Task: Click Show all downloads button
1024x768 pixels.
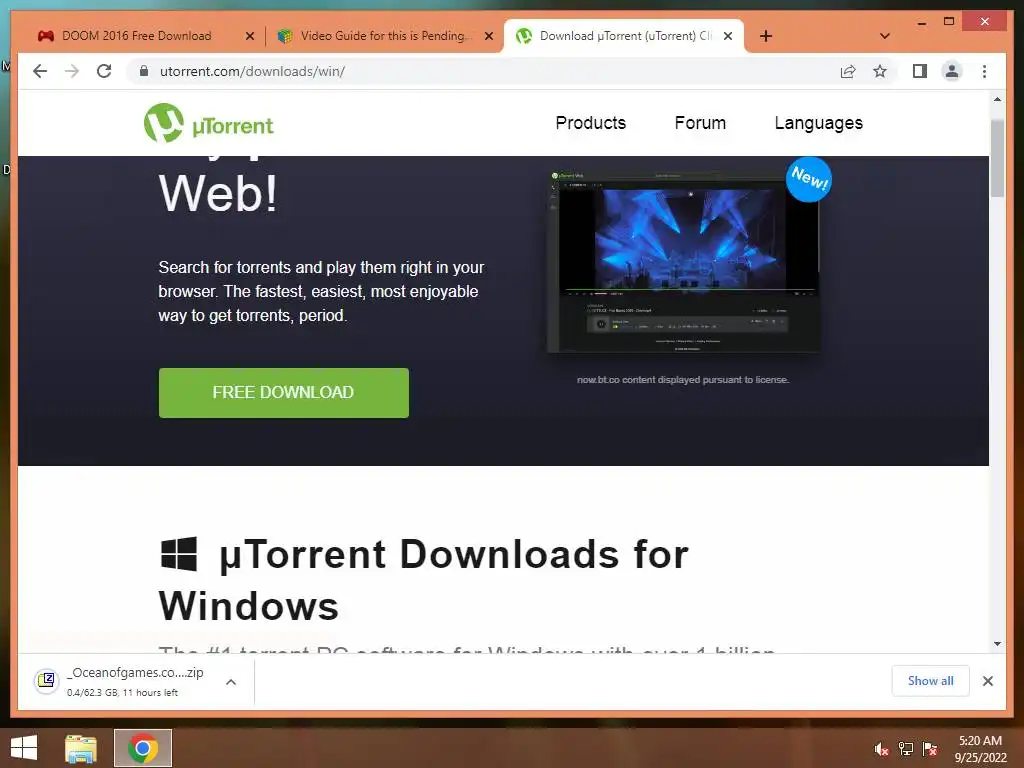Action: coord(930,681)
